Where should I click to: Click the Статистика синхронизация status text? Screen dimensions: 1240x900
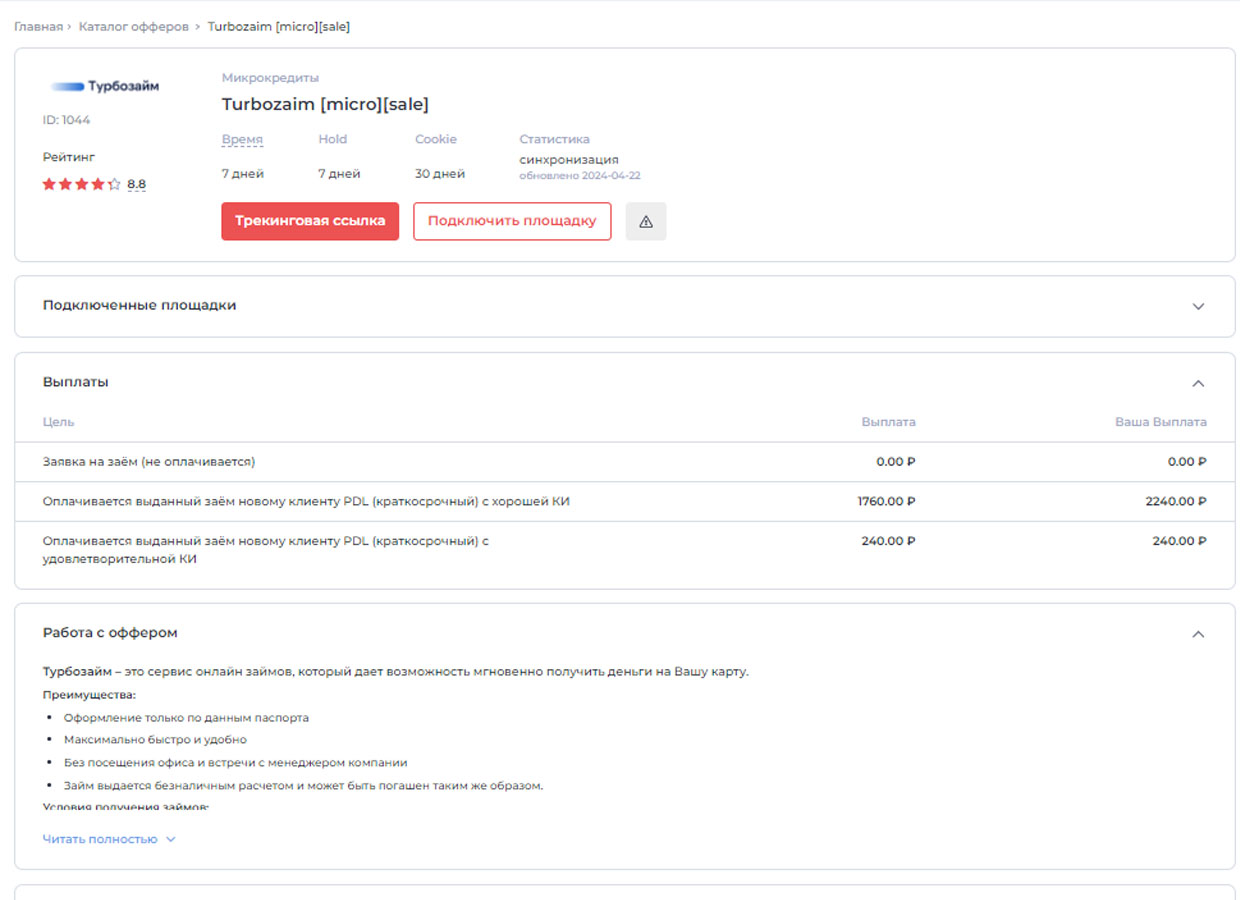coord(568,159)
